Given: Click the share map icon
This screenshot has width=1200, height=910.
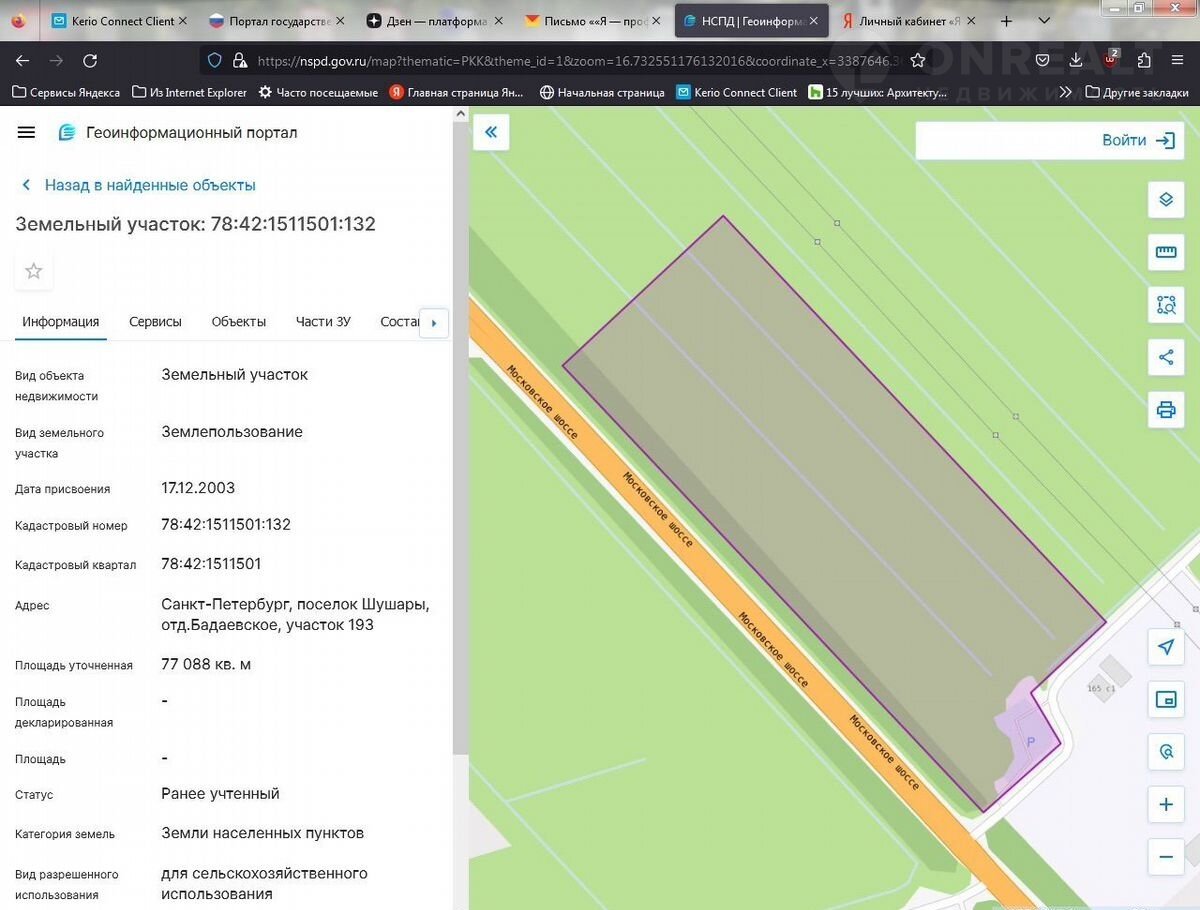Looking at the screenshot, I should tap(1165, 357).
